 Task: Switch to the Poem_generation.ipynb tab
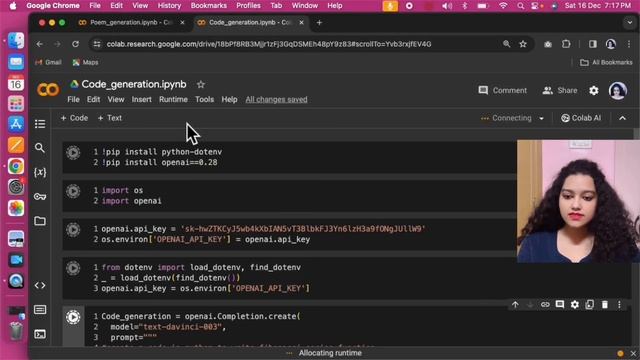pos(130,22)
